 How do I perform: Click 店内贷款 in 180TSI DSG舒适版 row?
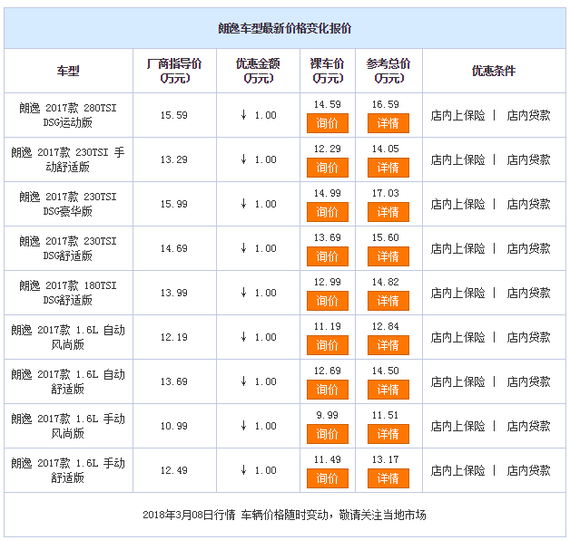(x=529, y=293)
